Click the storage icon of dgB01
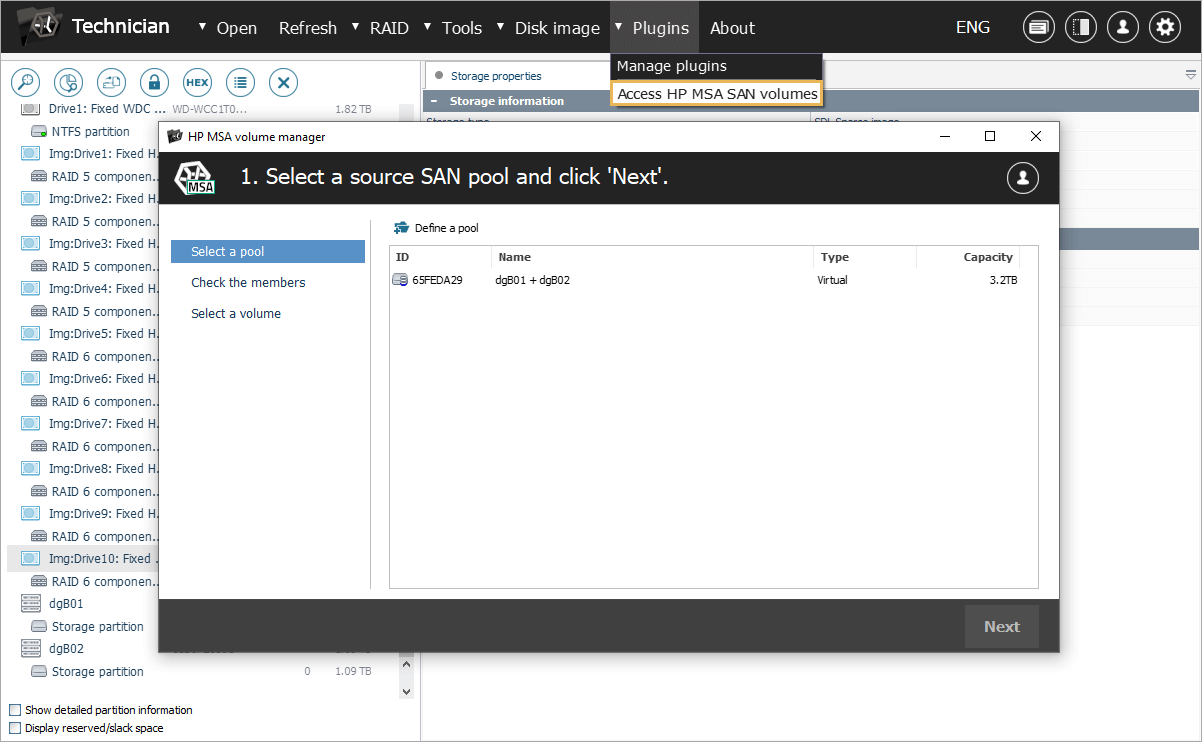This screenshot has height=742, width=1202. (31, 603)
